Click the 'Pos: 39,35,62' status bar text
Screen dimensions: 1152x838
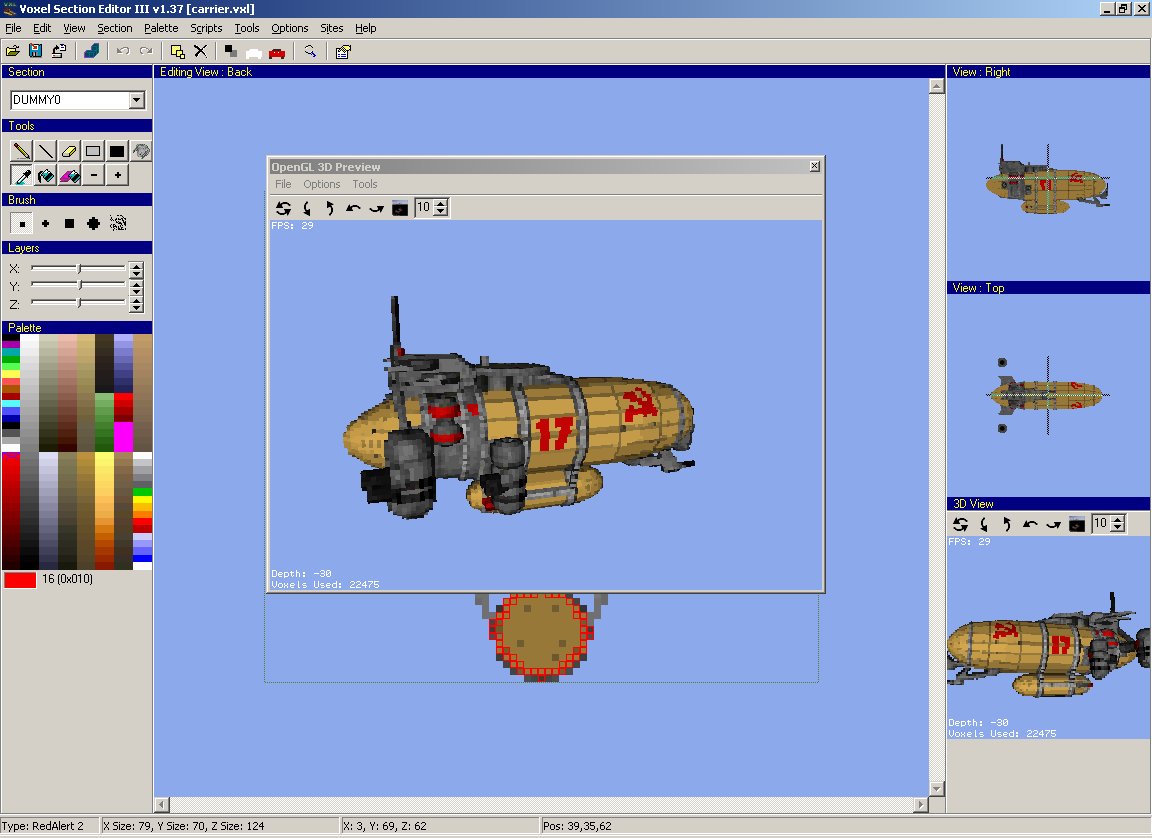(x=577, y=826)
